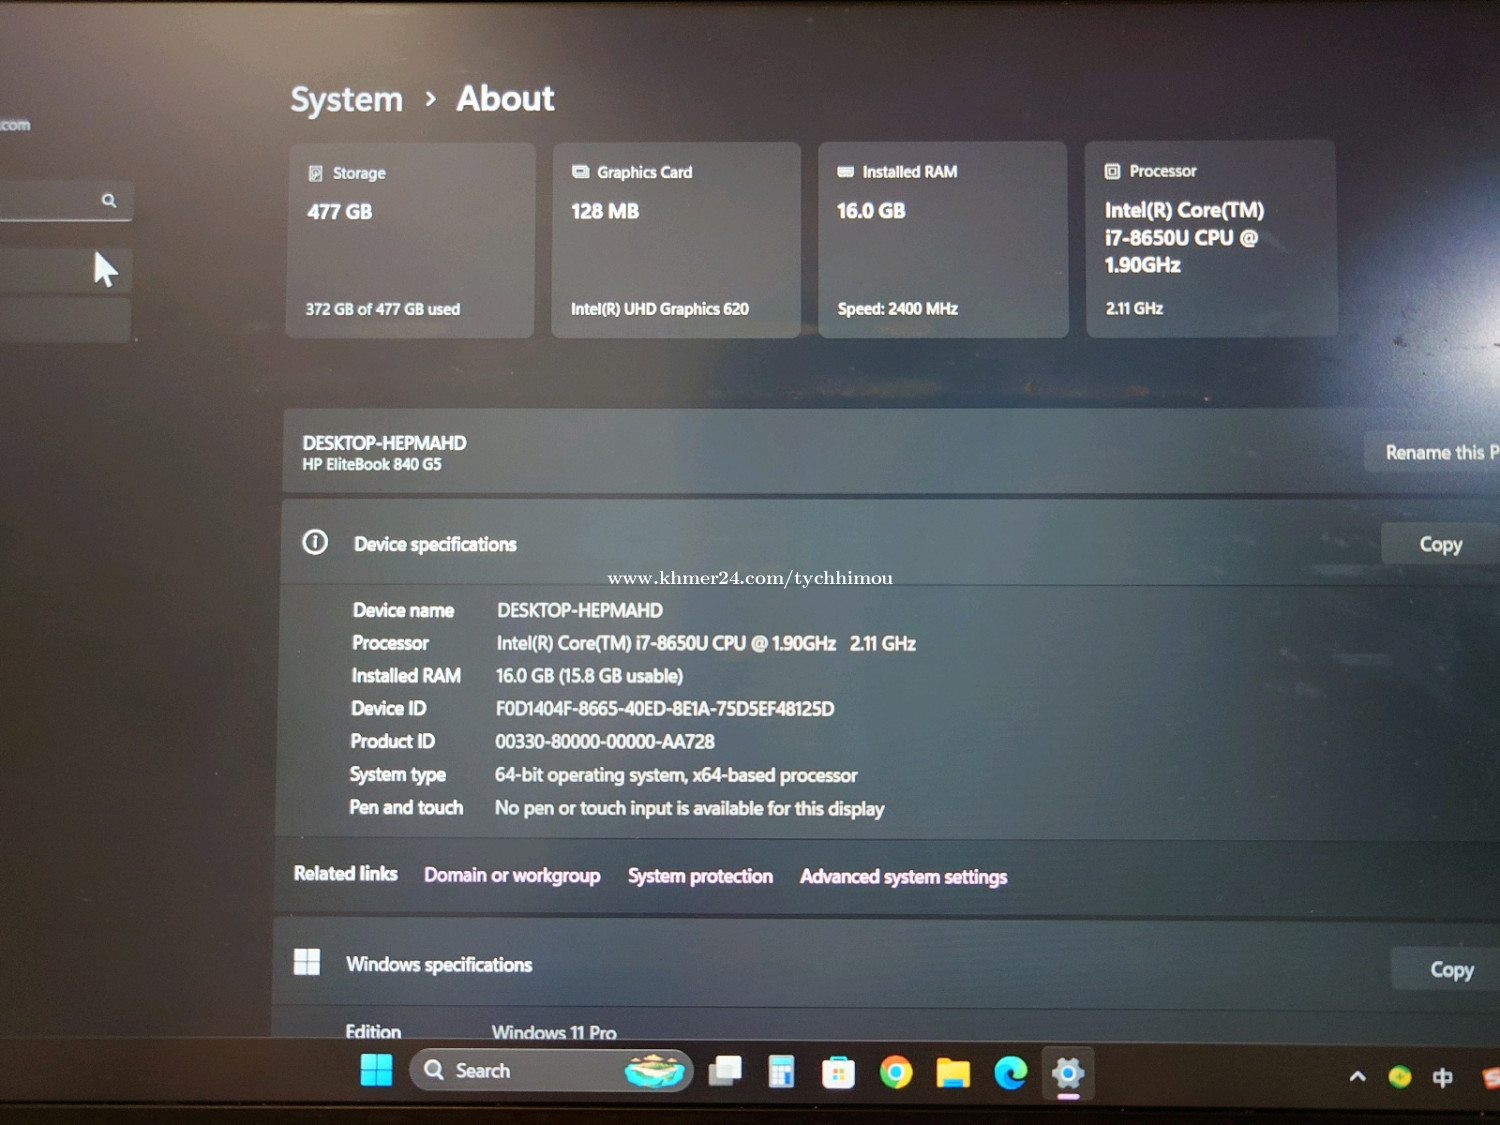This screenshot has width=1500, height=1125.
Task: Open the Intel Core i7-8650U Processor tile
Action: click(x=1211, y=239)
